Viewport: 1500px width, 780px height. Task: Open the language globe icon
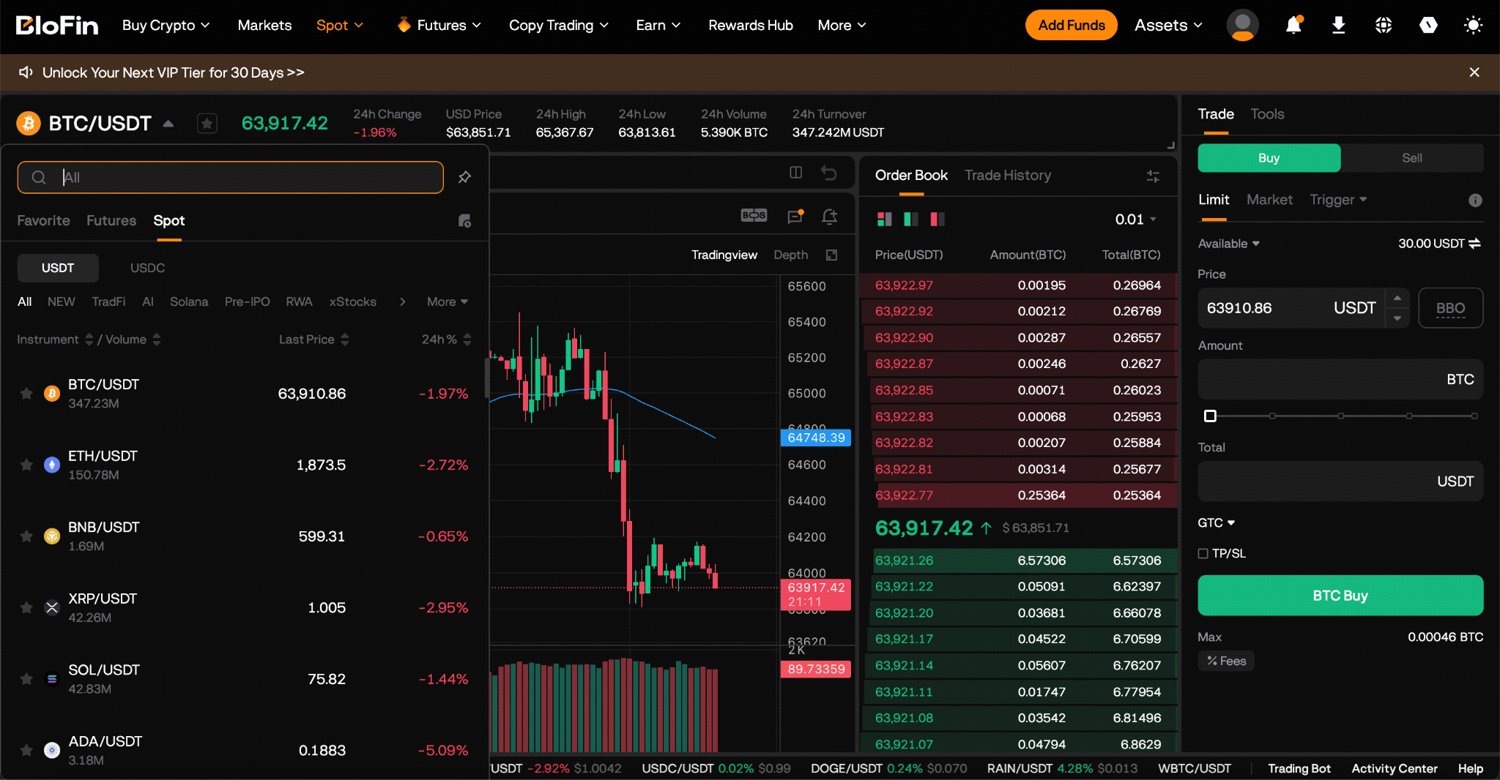coord(1383,25)
